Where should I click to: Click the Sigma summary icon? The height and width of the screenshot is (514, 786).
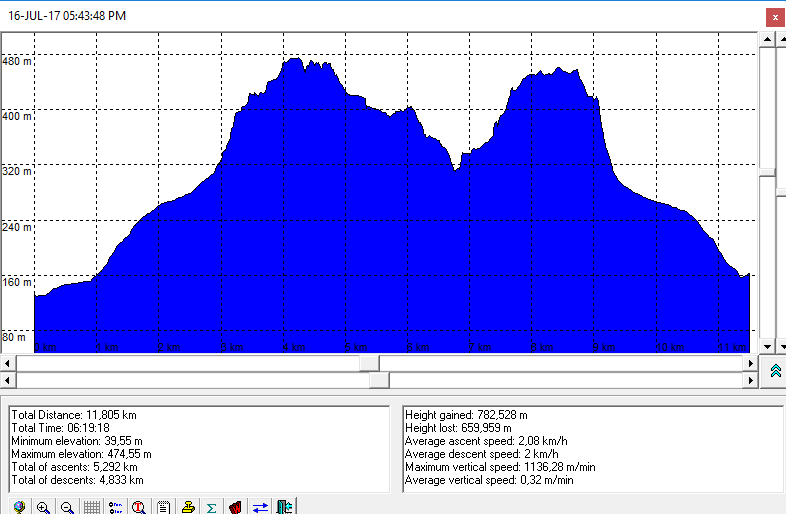[211, 507]
